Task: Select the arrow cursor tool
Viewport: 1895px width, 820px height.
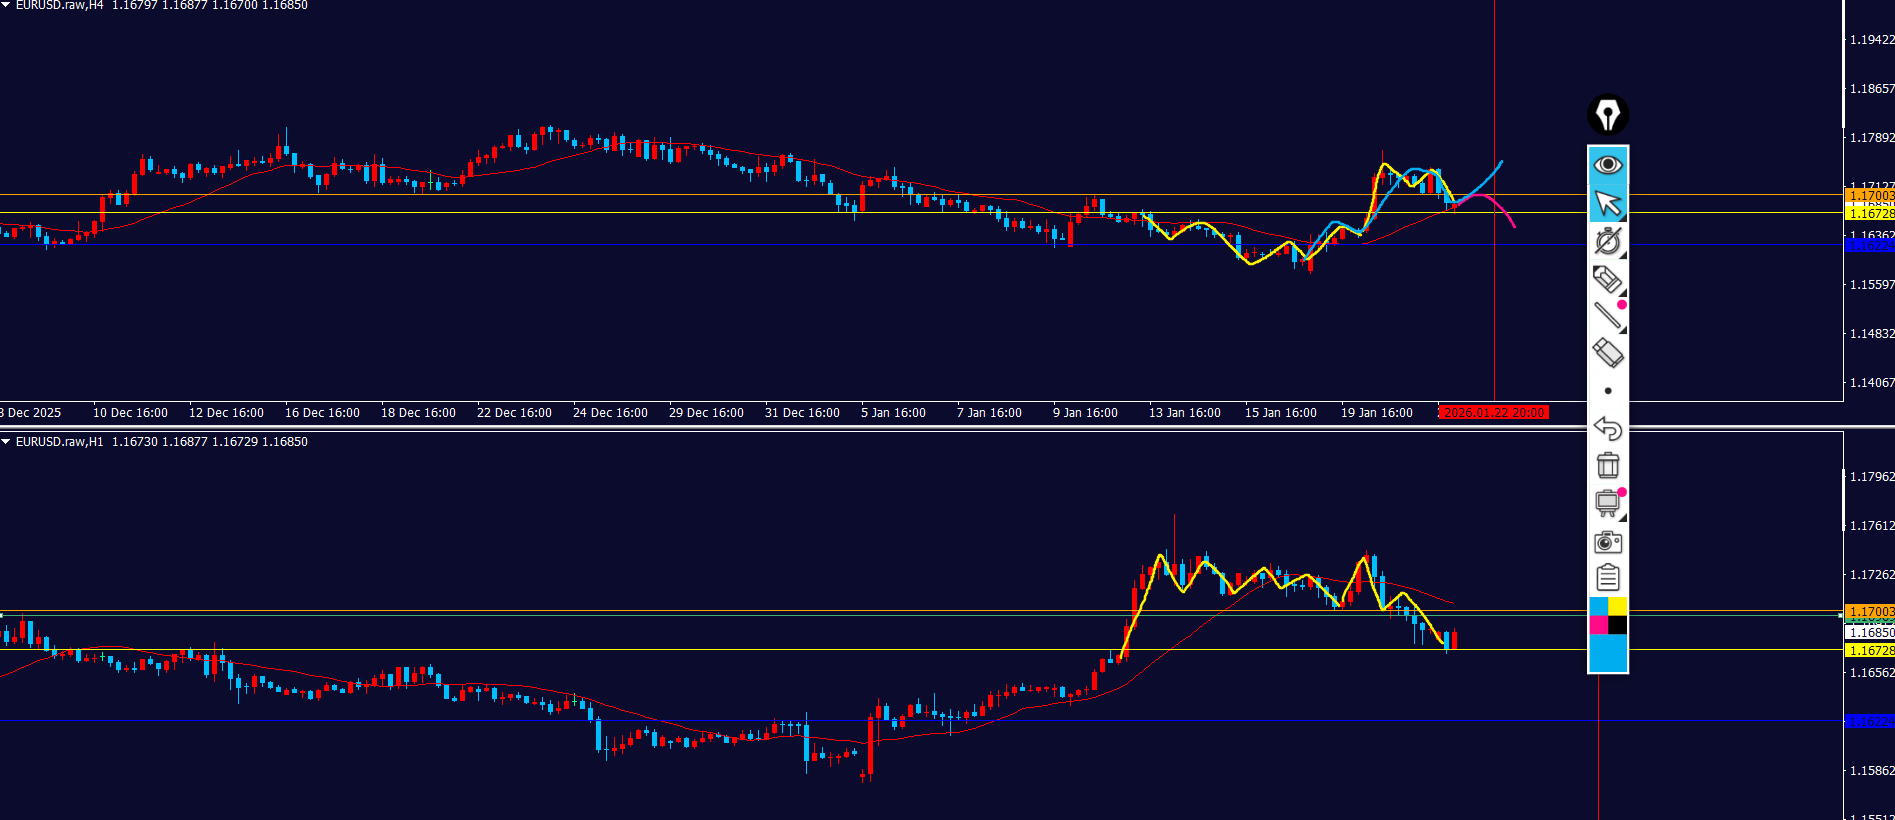Action: 1607,203
